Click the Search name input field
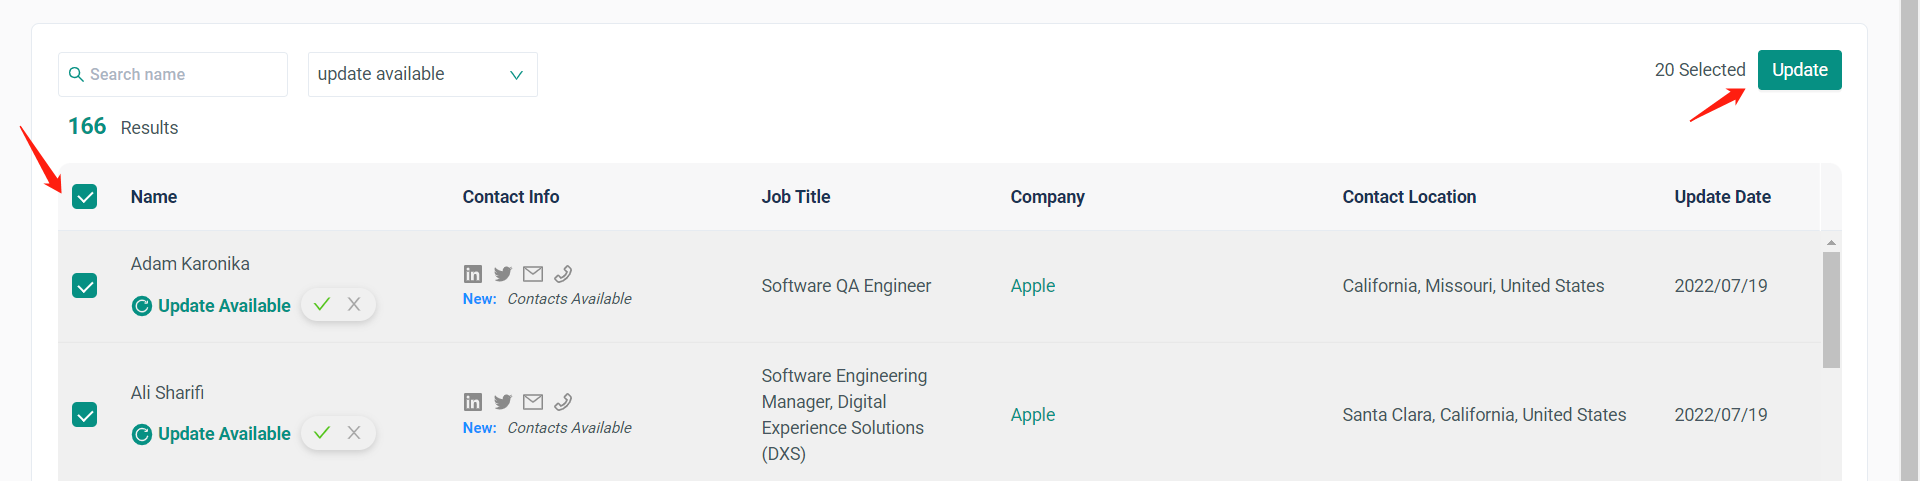 click(x=180, y=75)
